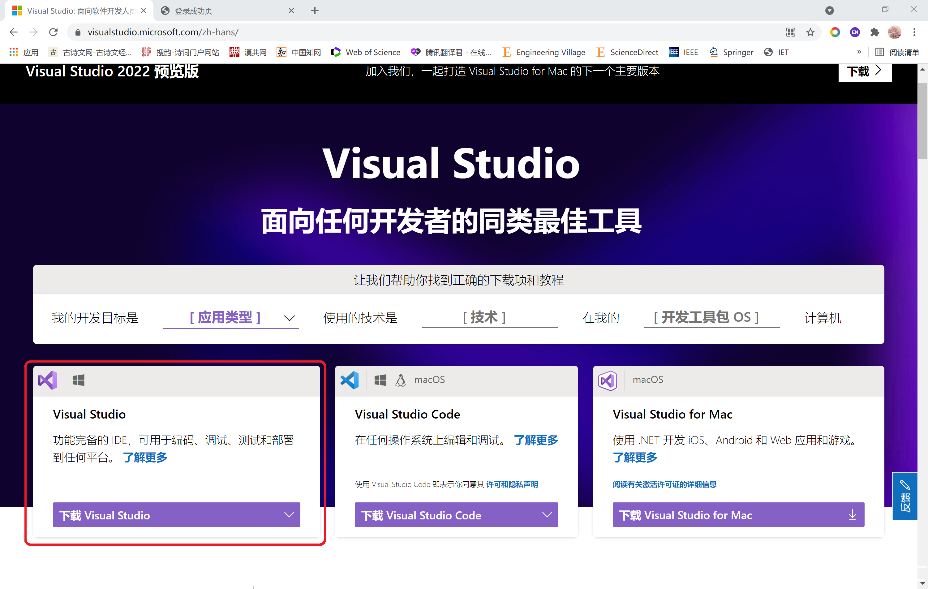Viewport: 928px width, 589px height.
Task: Open the Springer bookmark
Action: click(731, 52)
